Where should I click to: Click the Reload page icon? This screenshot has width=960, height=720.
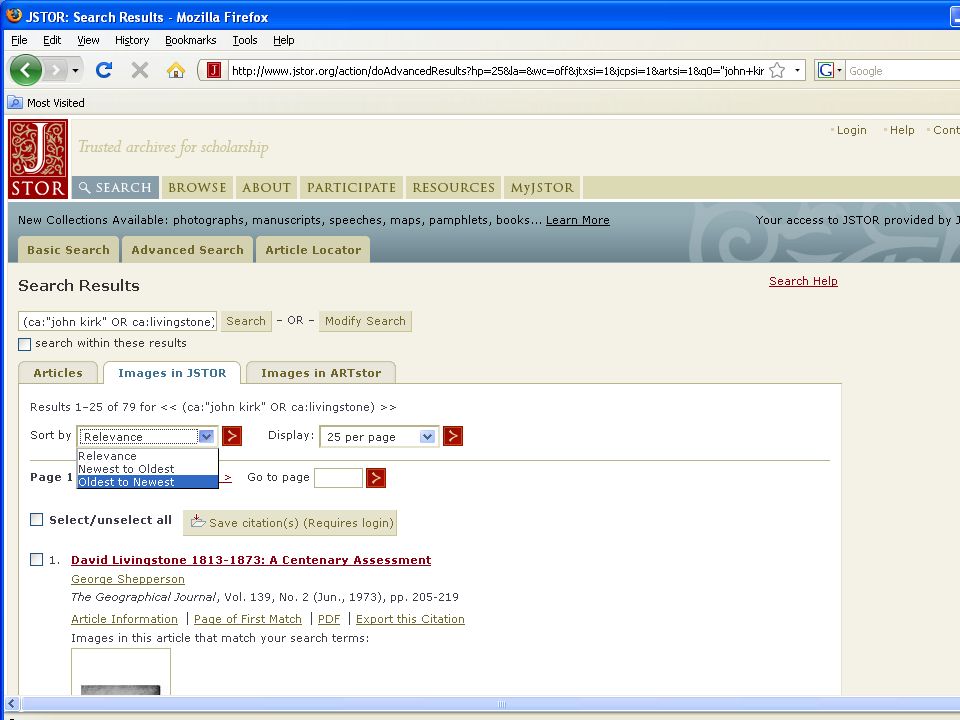(104, 70)
